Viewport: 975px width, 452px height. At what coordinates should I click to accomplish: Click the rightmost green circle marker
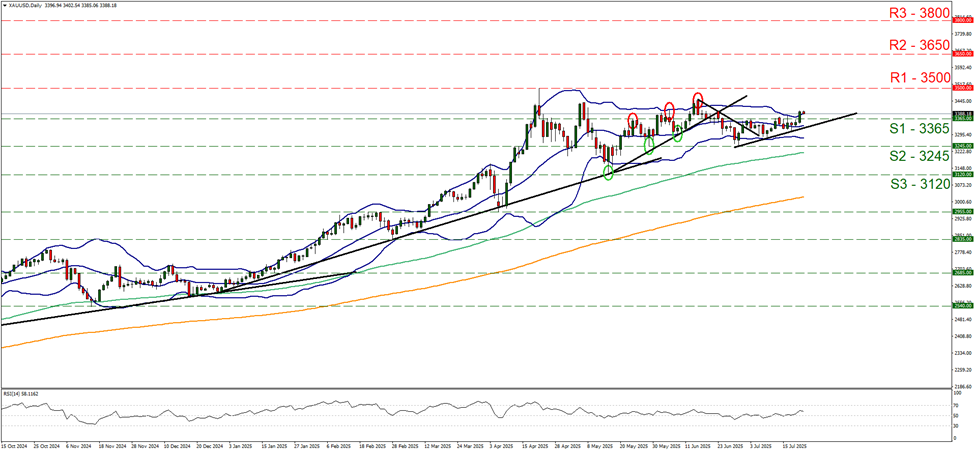[678, 133]
